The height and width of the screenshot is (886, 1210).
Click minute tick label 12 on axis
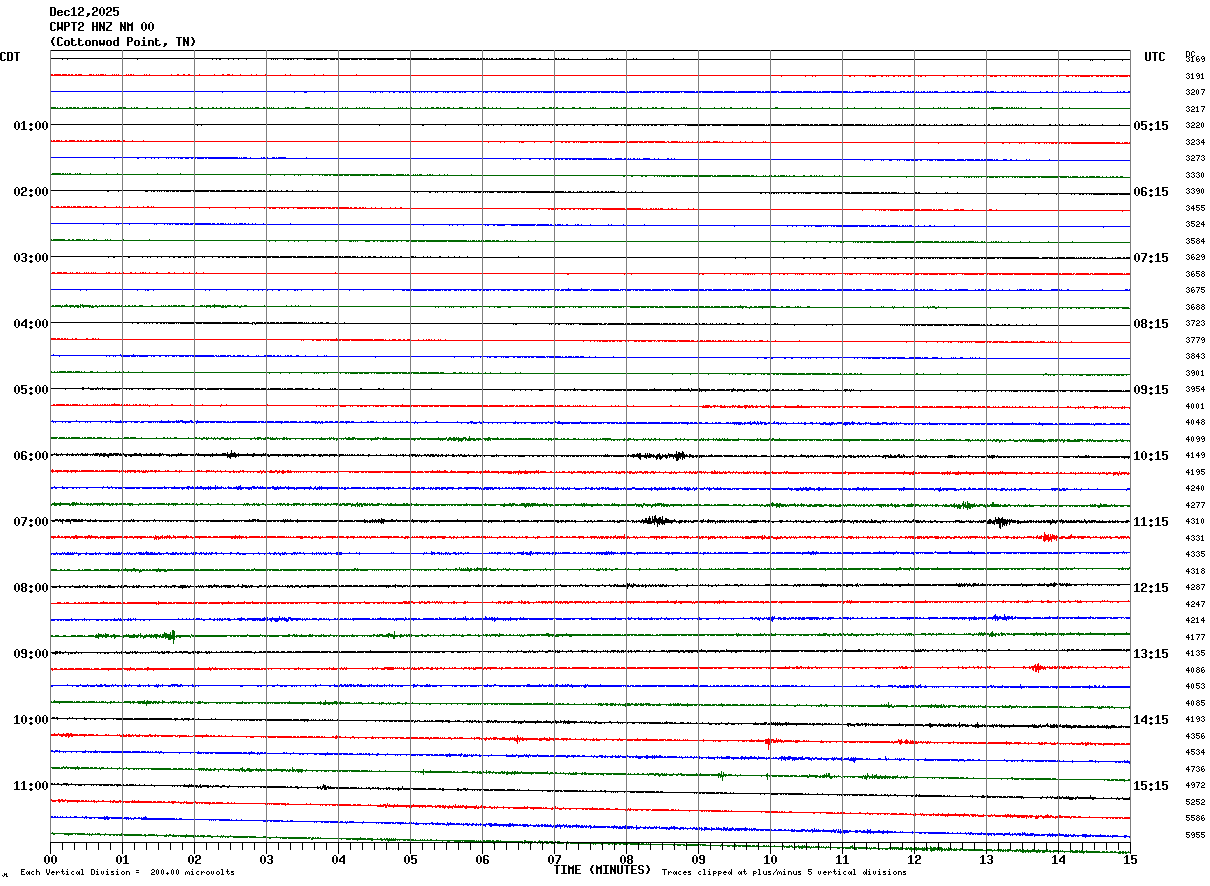914,860
